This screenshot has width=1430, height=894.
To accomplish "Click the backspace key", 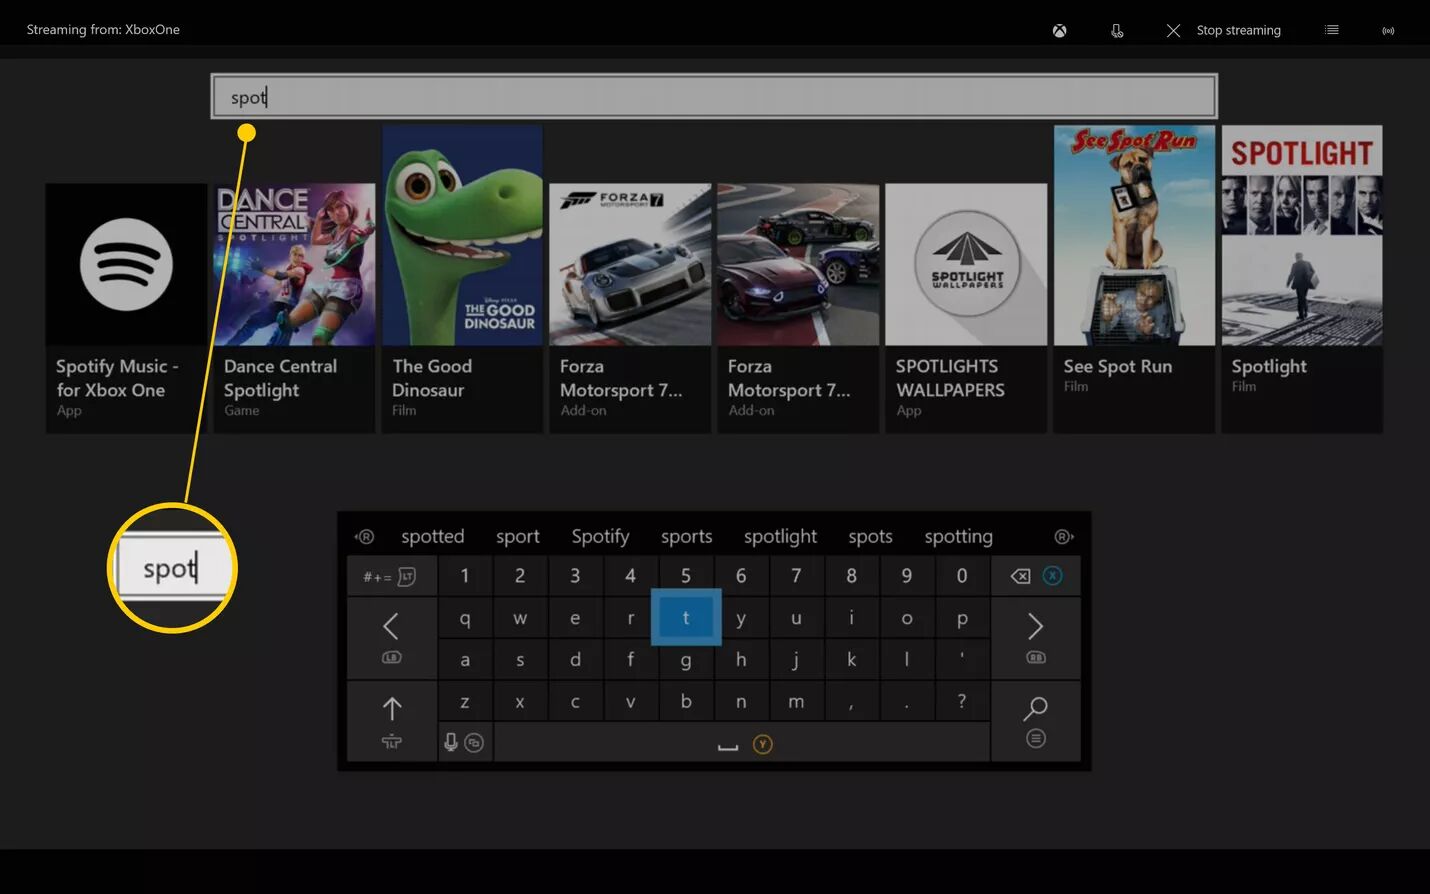I will point(1035,576).
